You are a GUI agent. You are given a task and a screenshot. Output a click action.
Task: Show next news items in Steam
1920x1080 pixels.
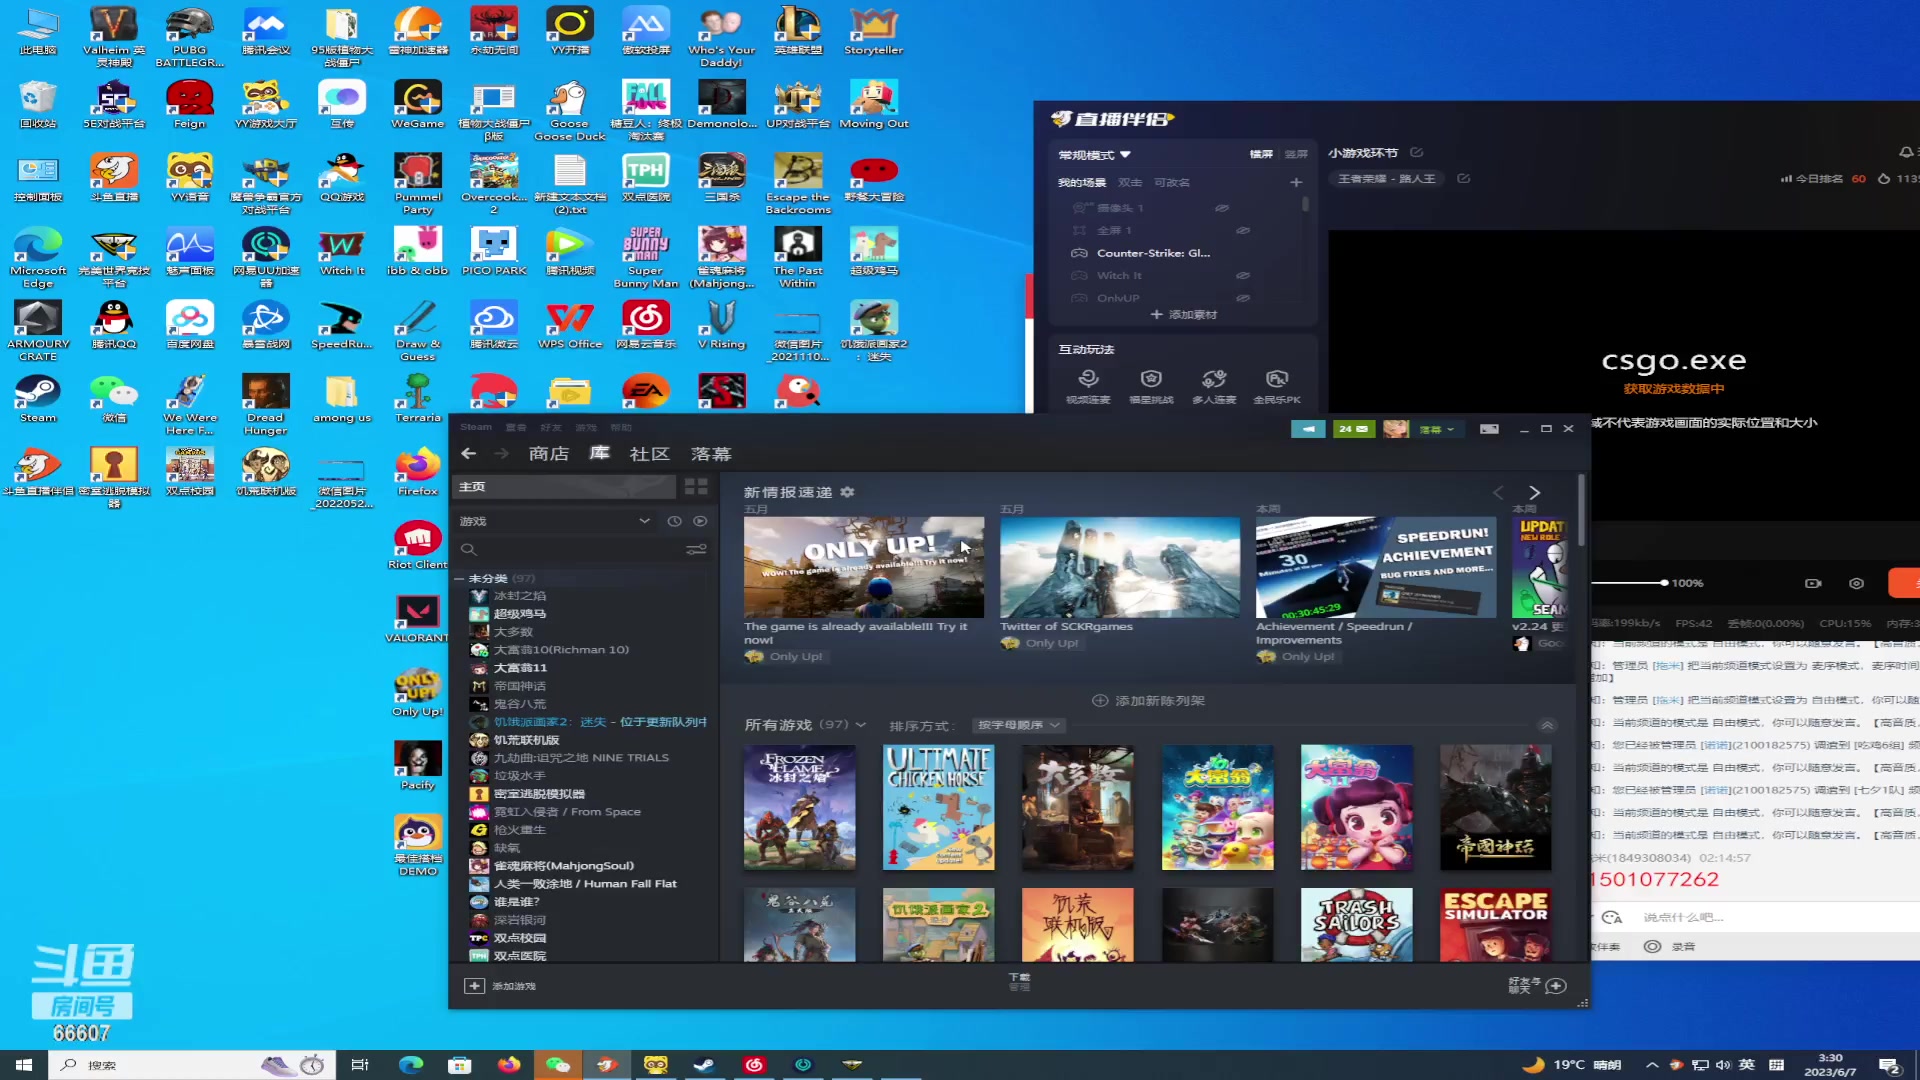point(1534,492)
